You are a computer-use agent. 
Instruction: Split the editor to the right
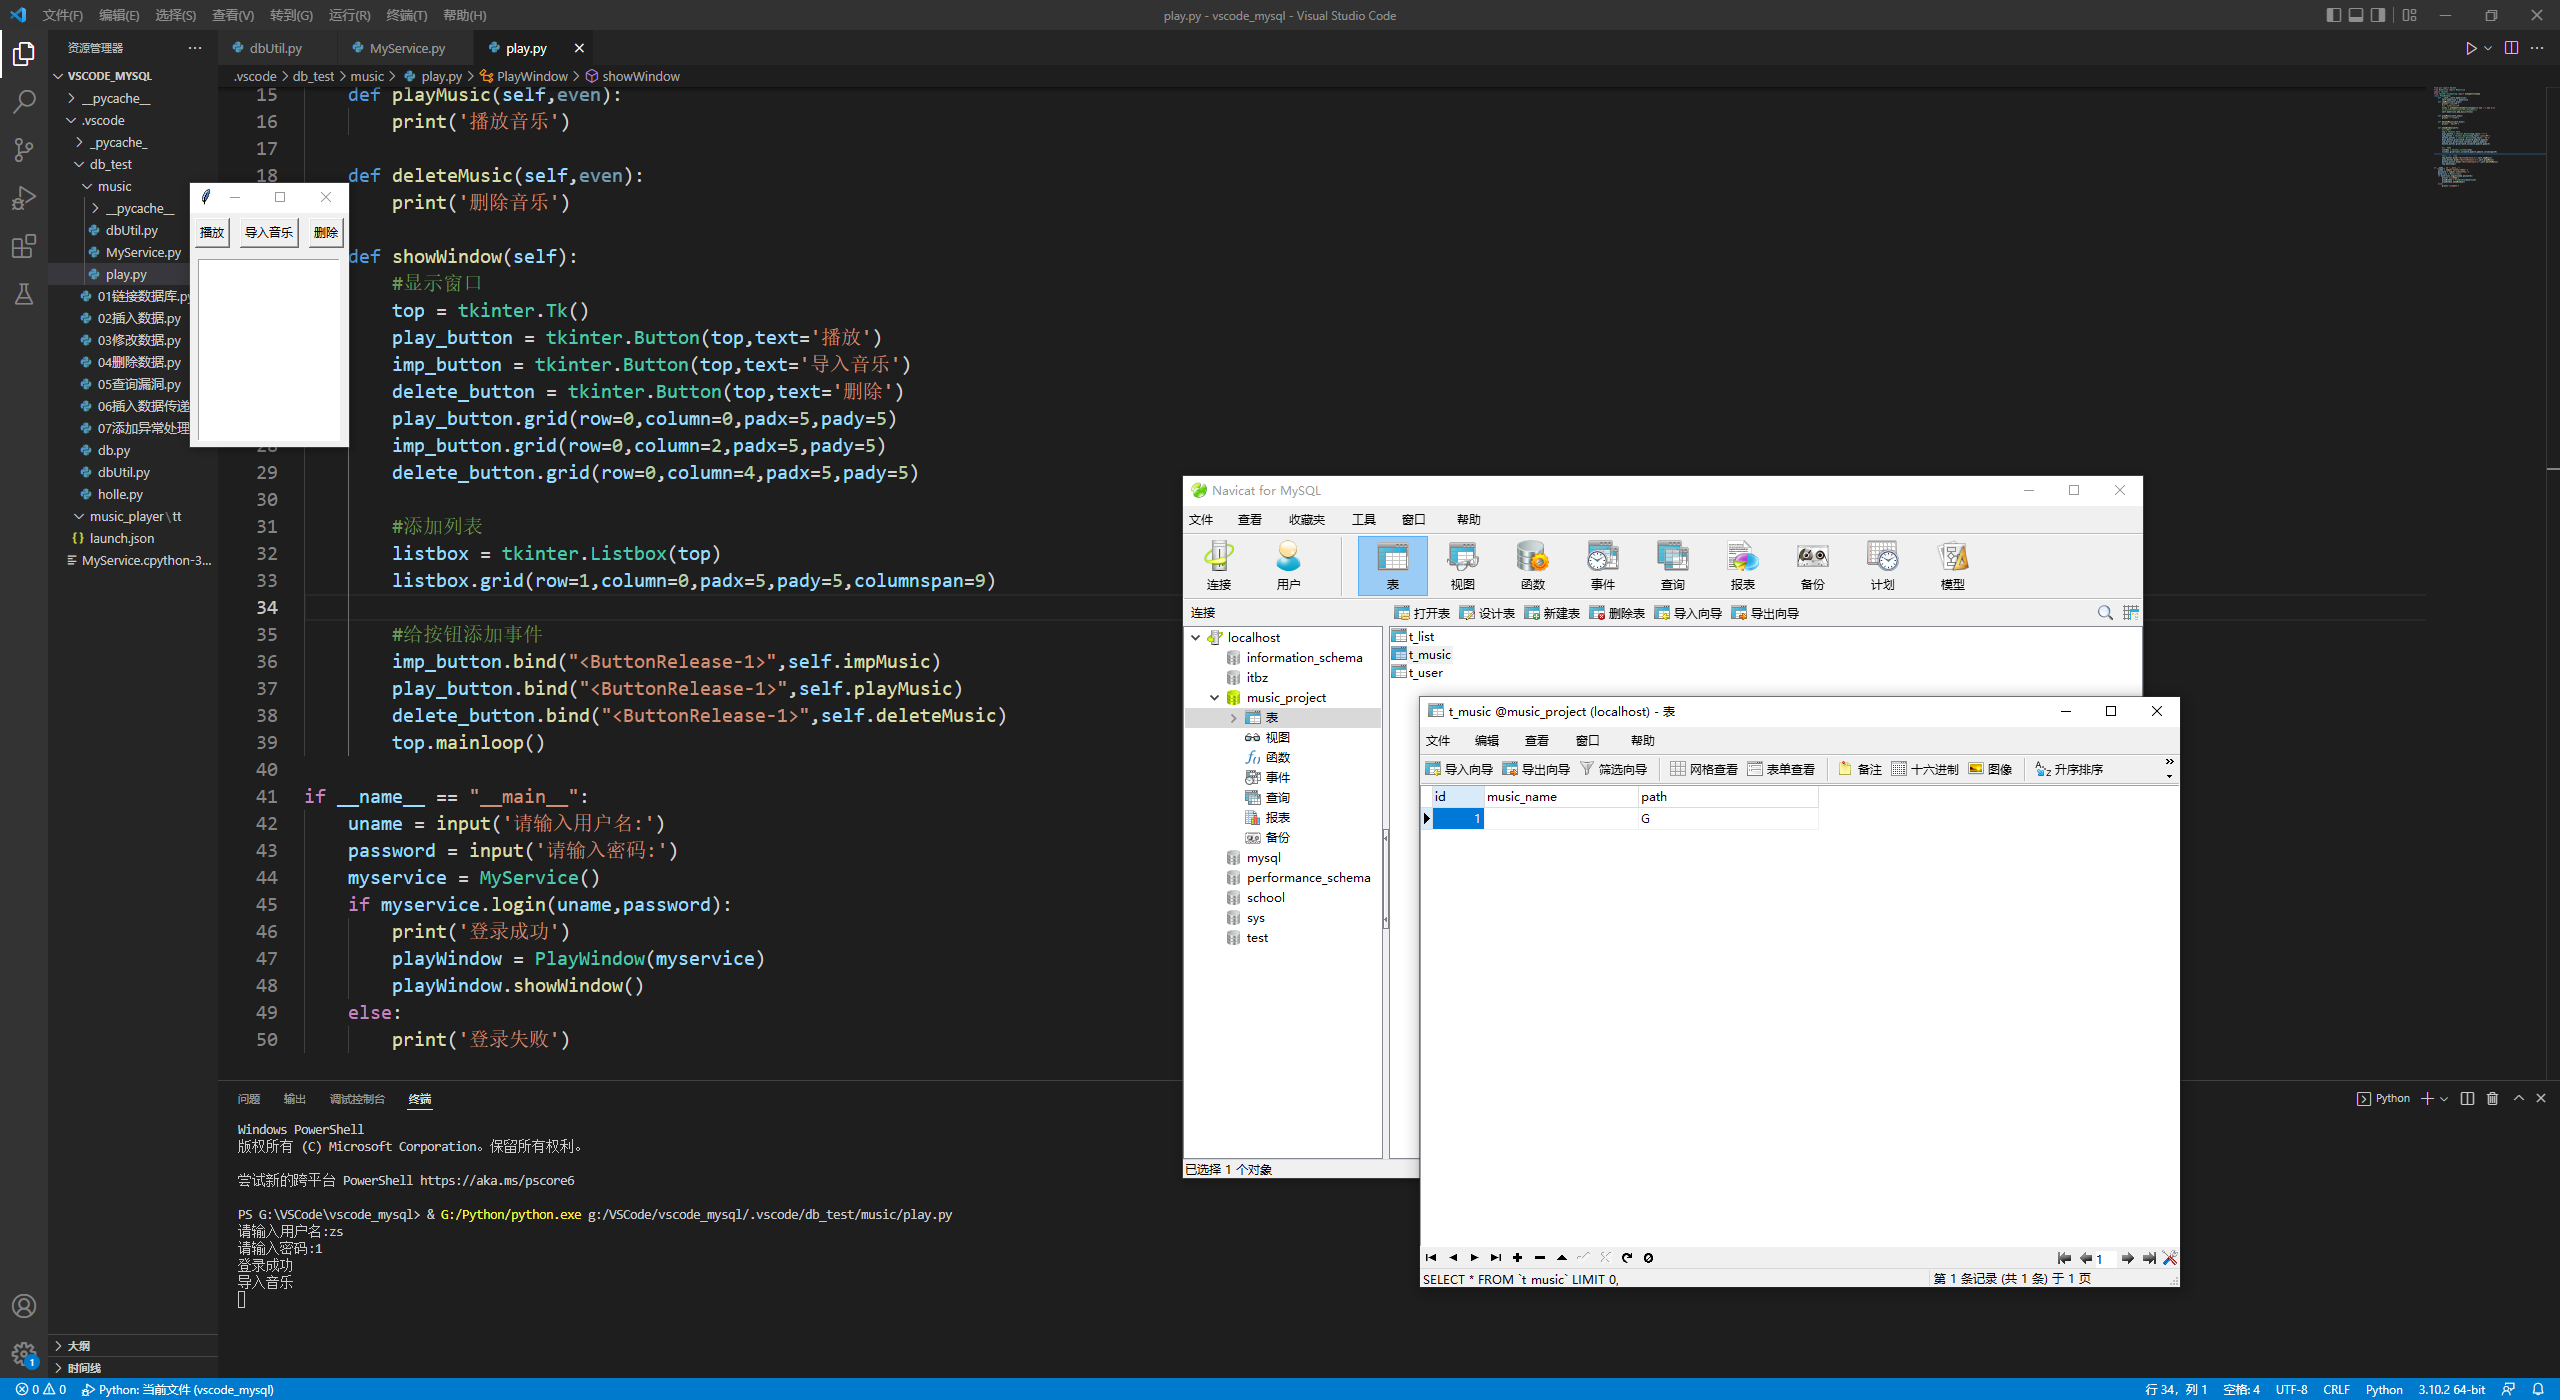tap(2511, 48)
